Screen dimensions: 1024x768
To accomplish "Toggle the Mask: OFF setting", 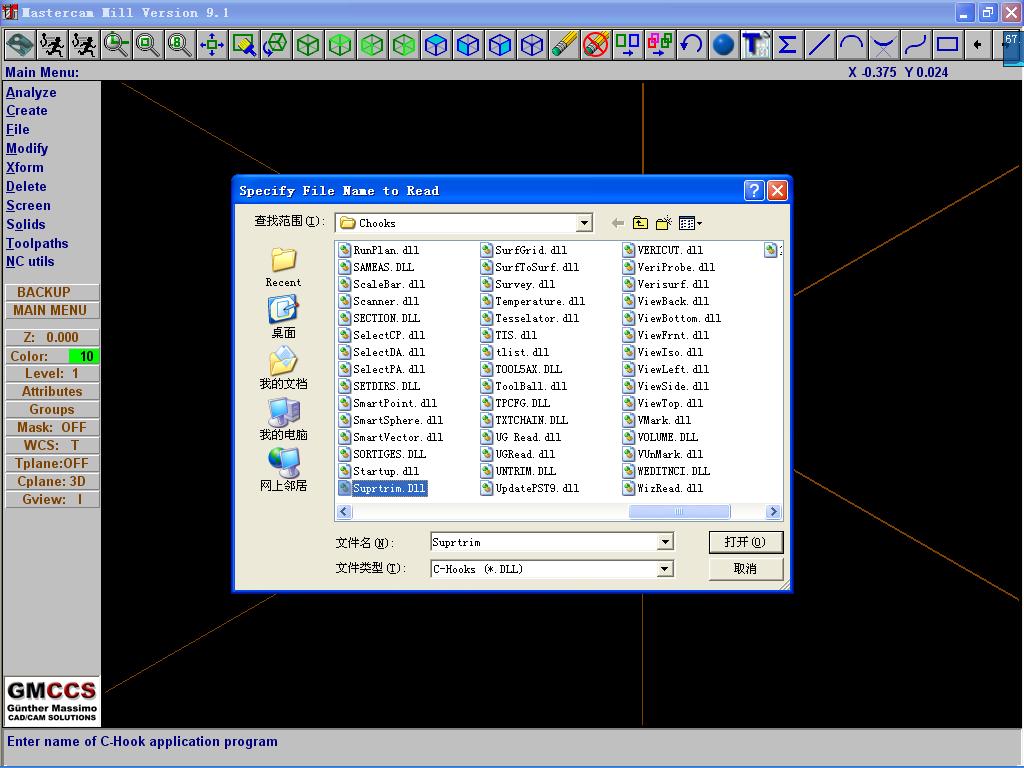I will 52,427.
